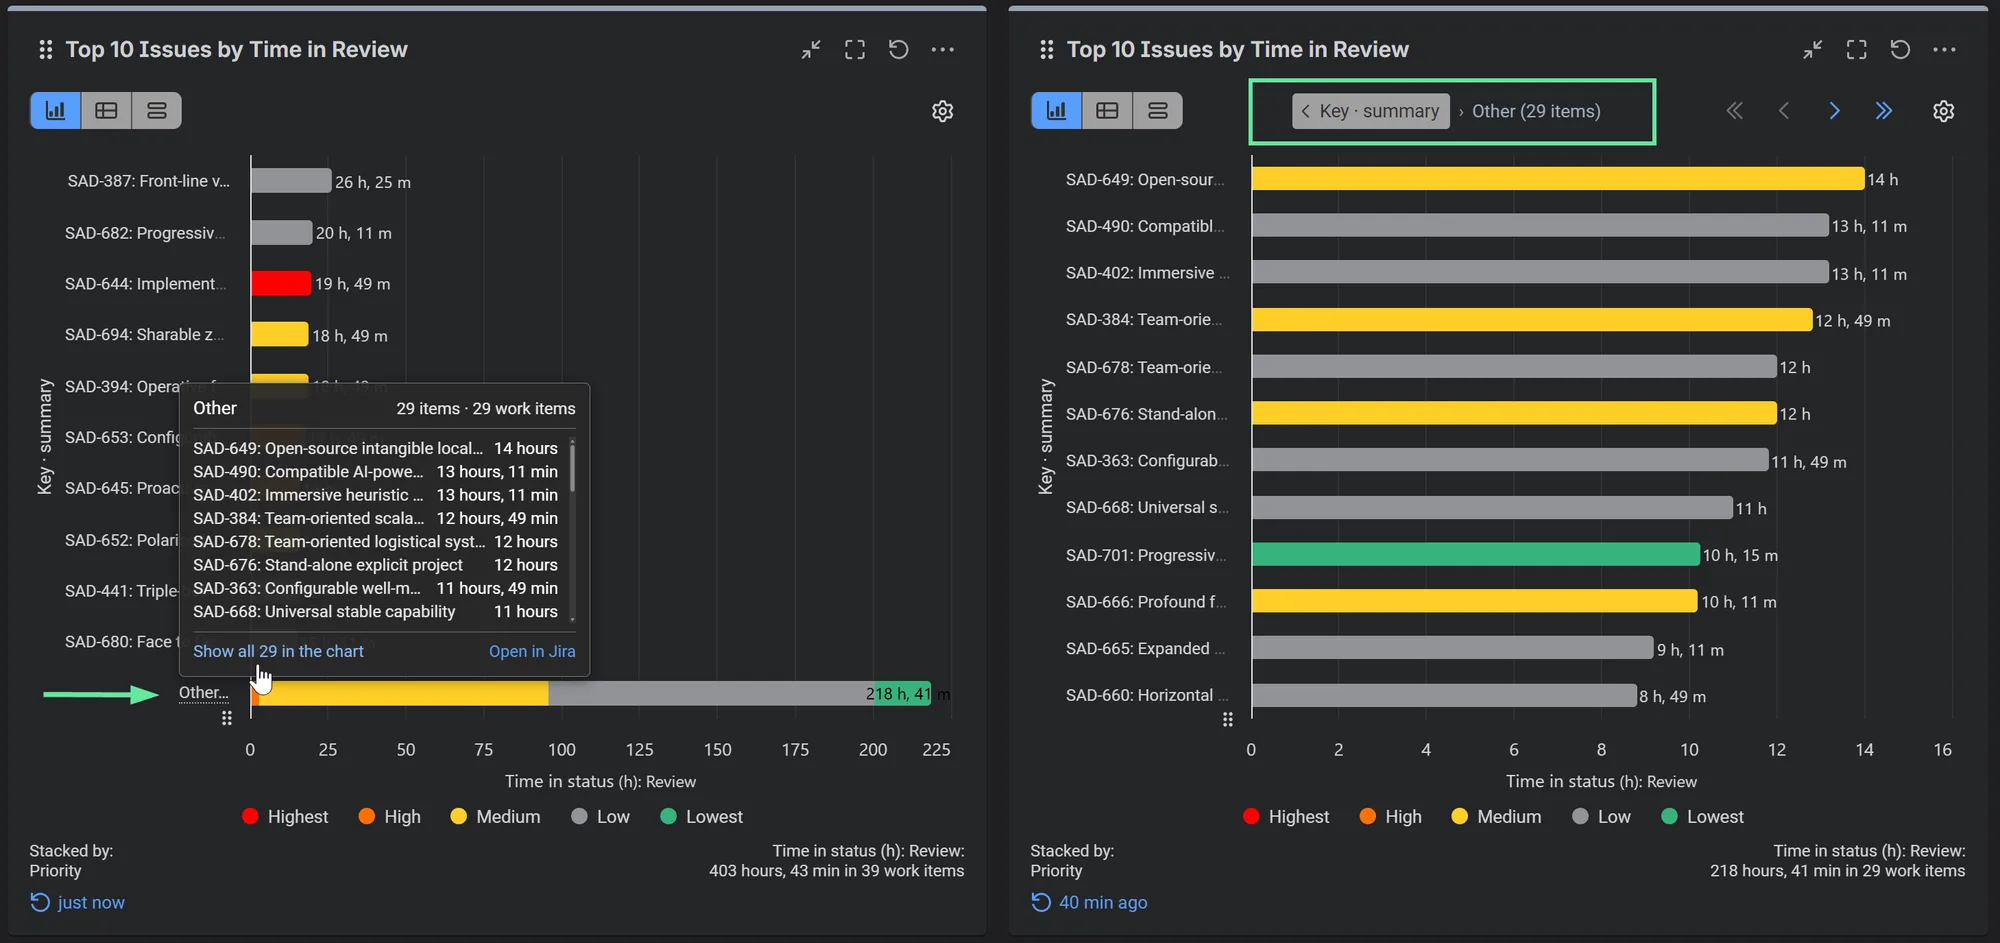The width and height of the screenshot is (2000, 943).
Task: Click SAD-694: Sharable z... label
Action: click(145, 335)
